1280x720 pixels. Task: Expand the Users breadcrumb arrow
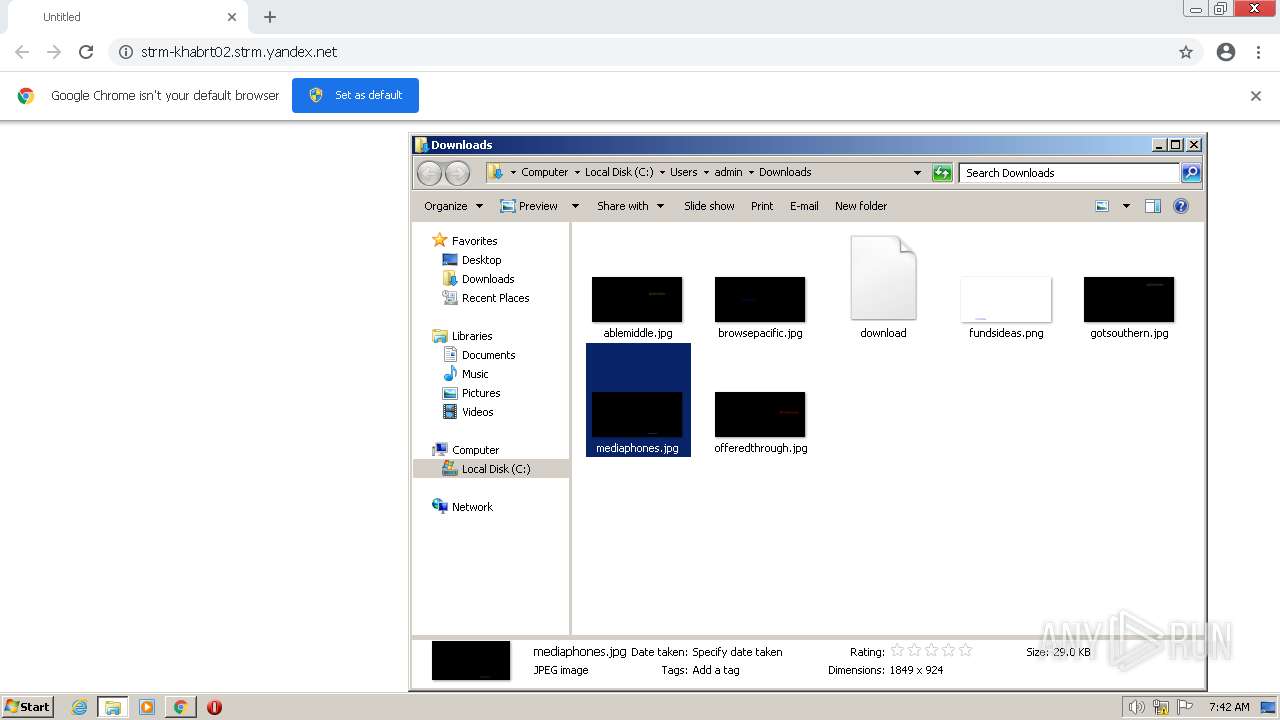pyautogui.click(x=706, y=172)
